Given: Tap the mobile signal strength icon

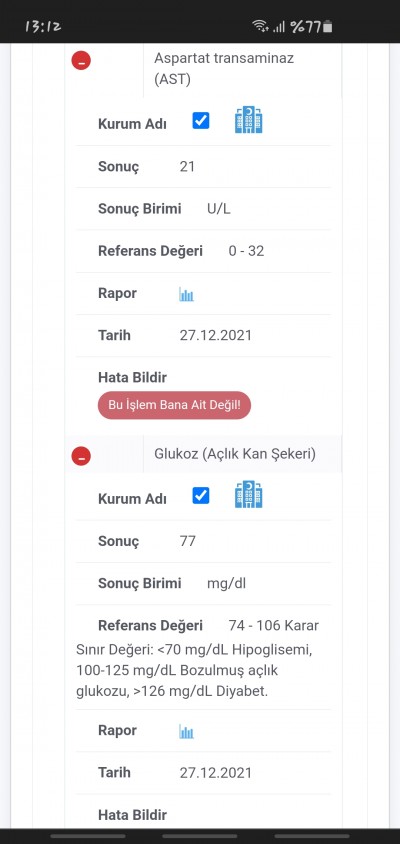Looking at the screenshot, I should [279, 26].
